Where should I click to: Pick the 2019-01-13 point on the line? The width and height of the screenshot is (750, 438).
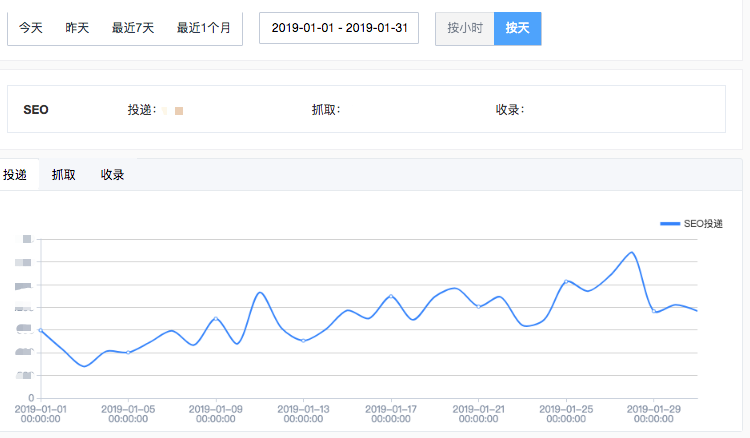coord(303,341)
